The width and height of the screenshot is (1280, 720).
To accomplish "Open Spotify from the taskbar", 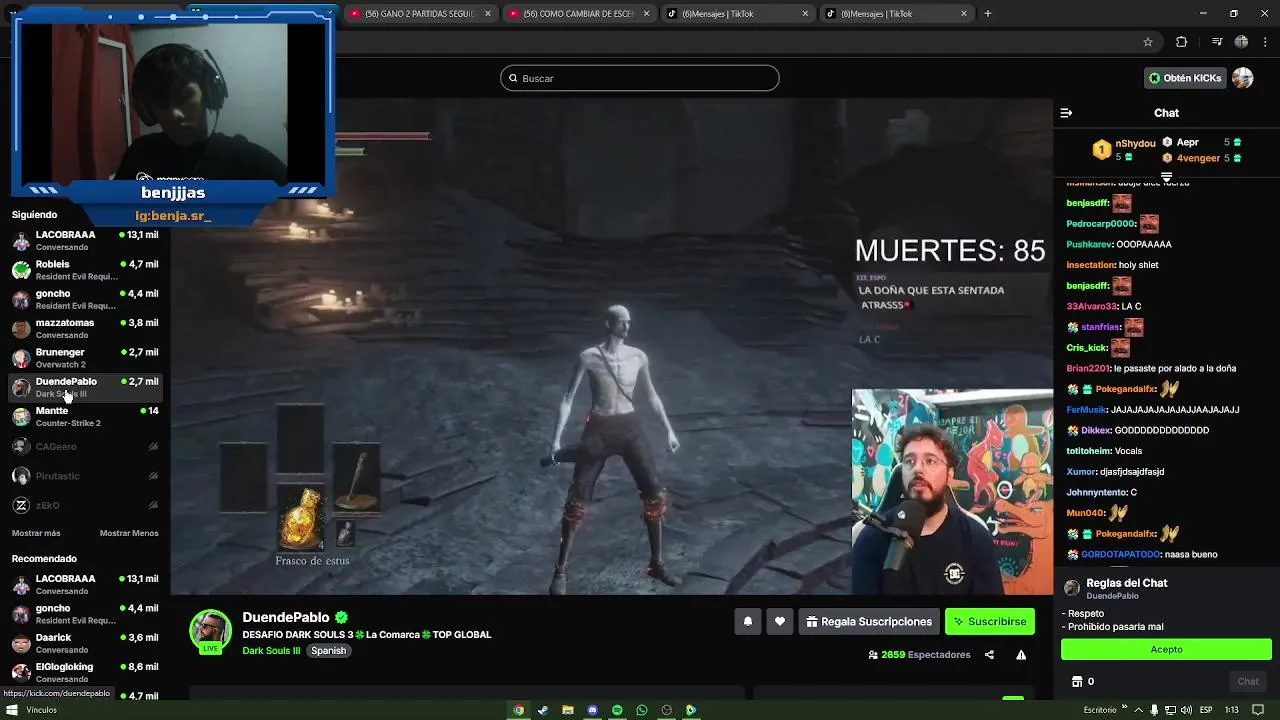I will [x=617, y=710].
